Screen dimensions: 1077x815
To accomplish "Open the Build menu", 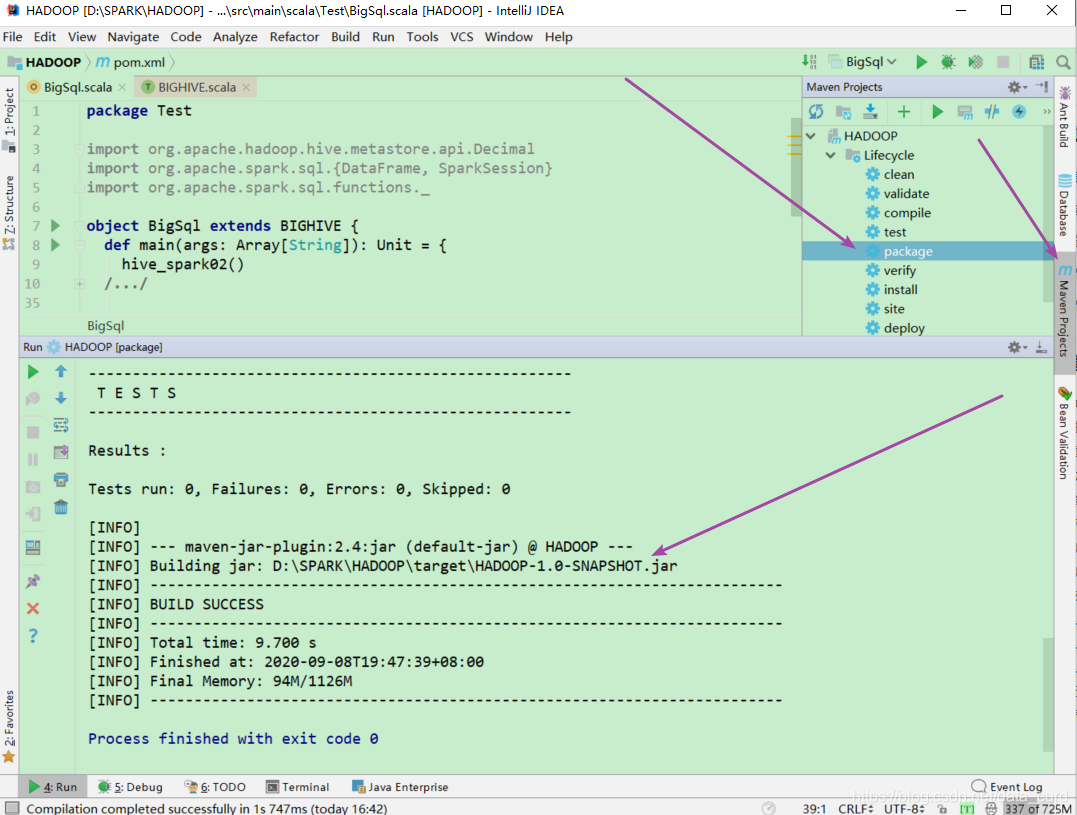I will click(x=345, y=36).
